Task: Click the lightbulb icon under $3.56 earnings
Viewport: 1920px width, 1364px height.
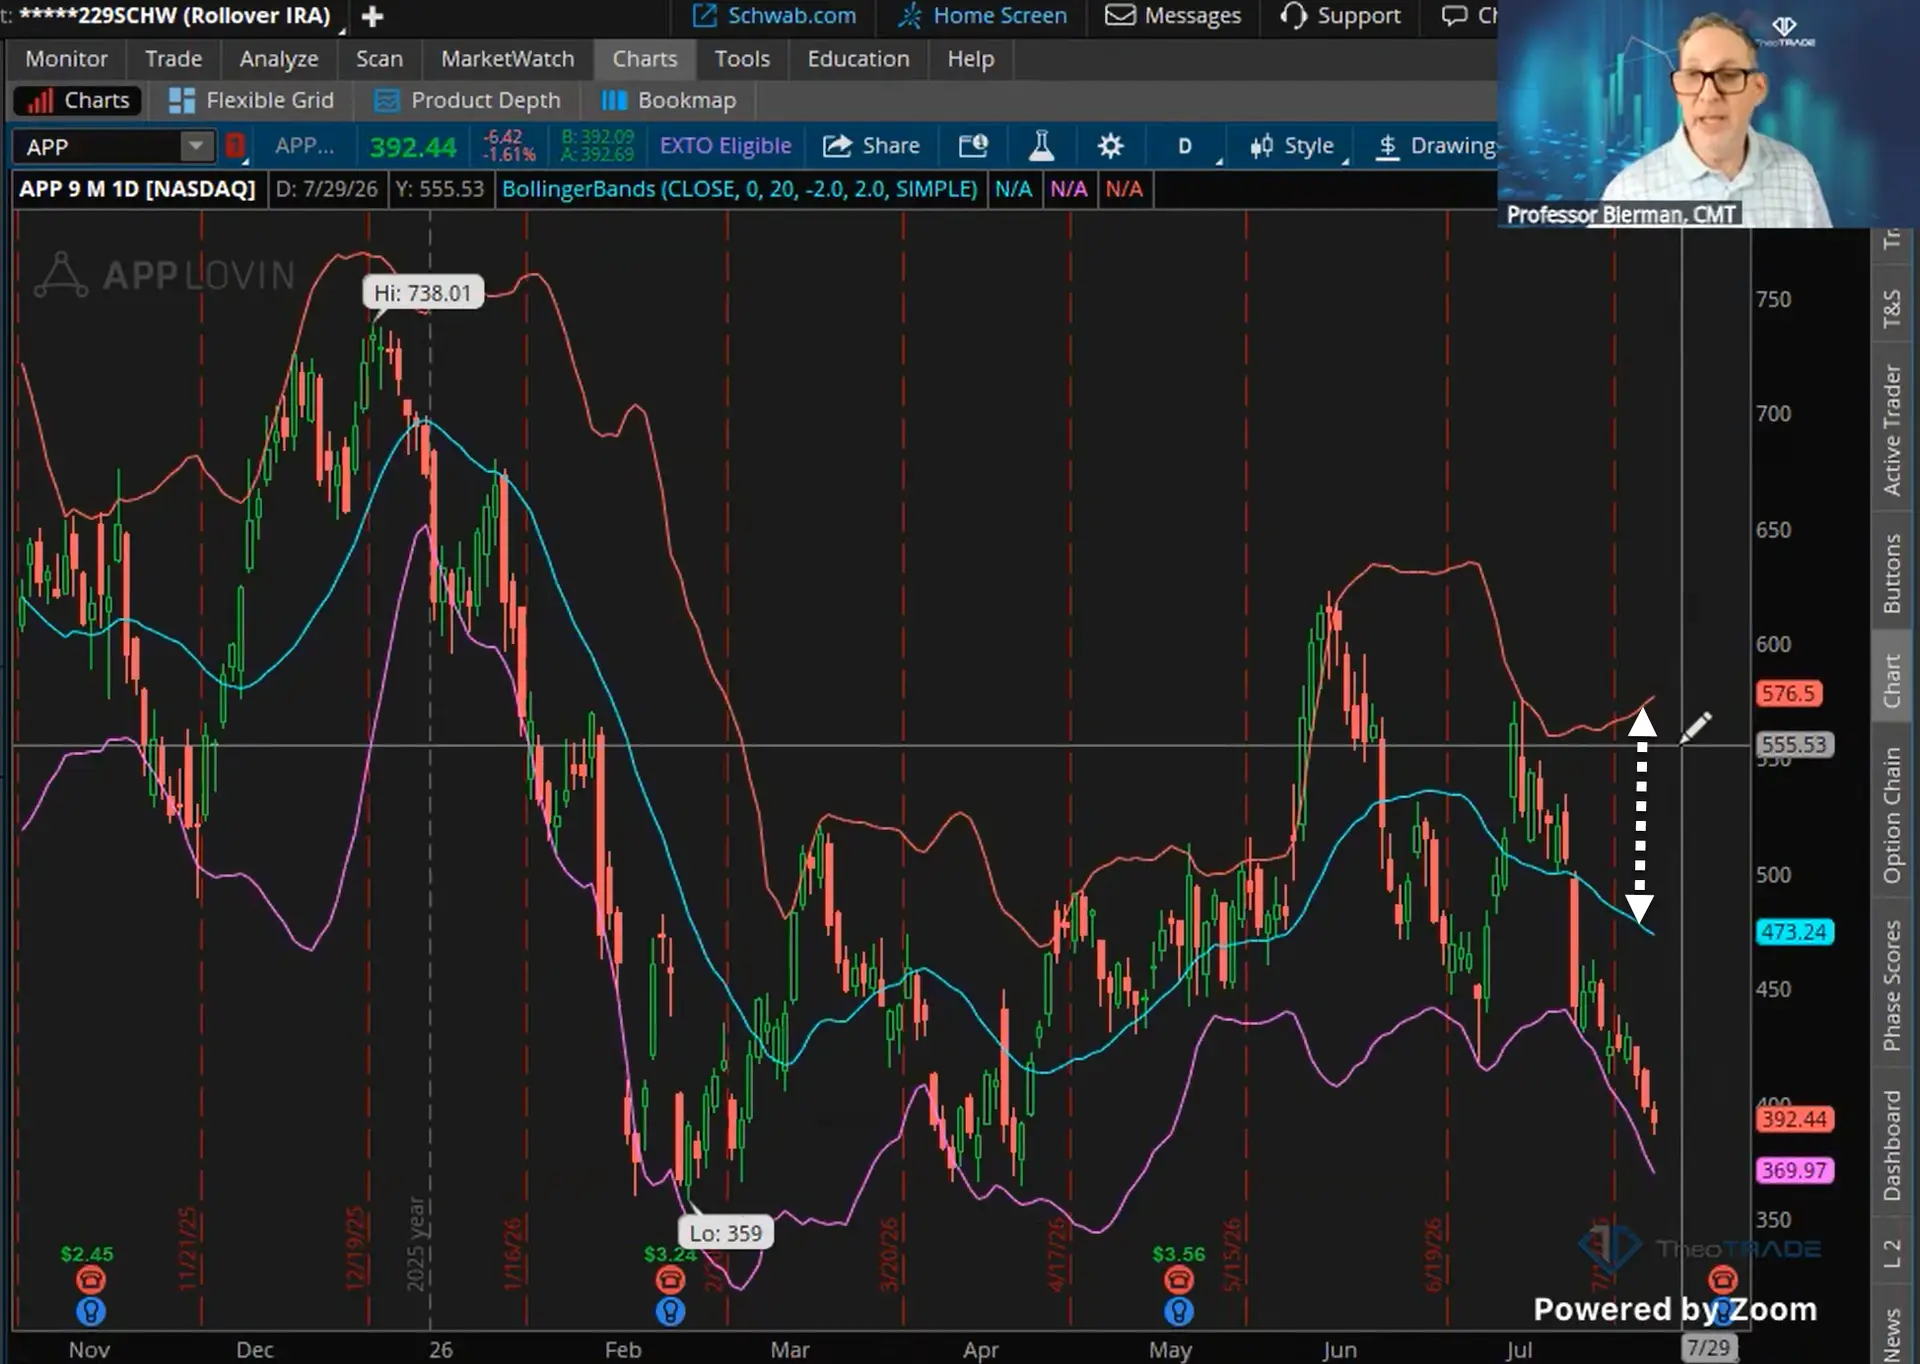Action: point(1178,1311)
